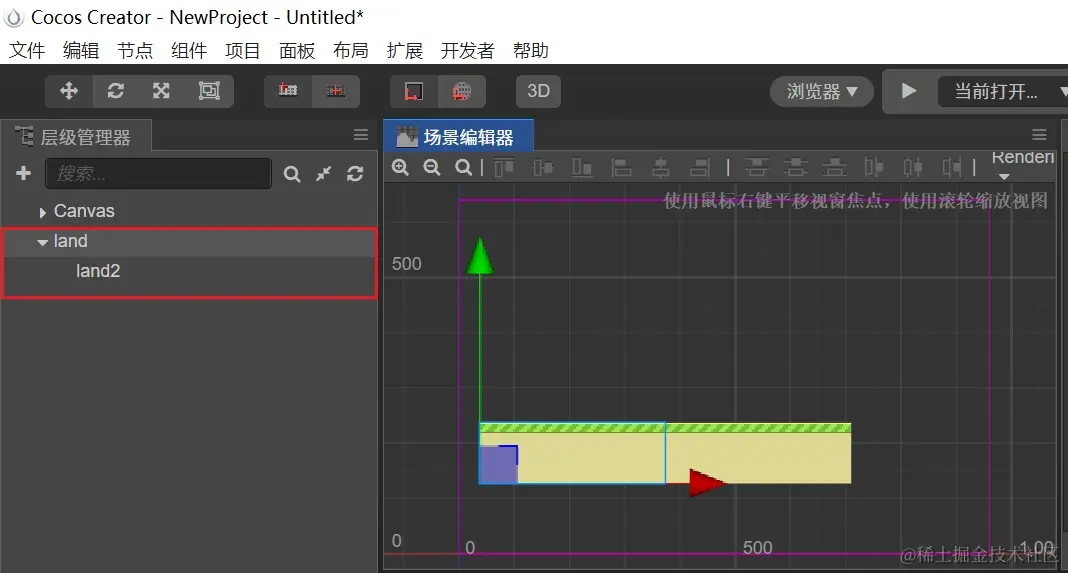The width and height of the screenshot is (1068, 573).
Task: Open the 当前打开 scene dropdown
Action: (x=1003, y=91)
